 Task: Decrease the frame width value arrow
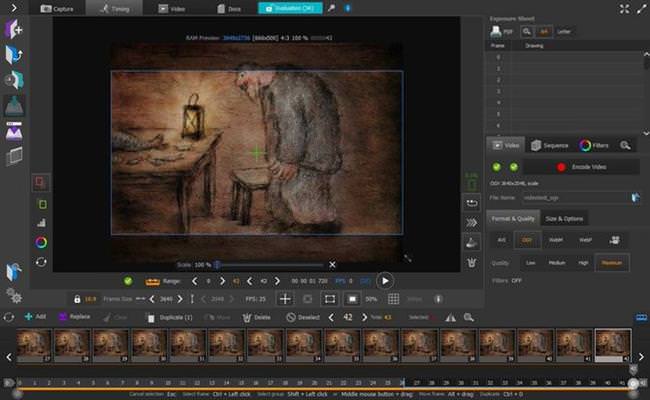(x=152, y=299)
